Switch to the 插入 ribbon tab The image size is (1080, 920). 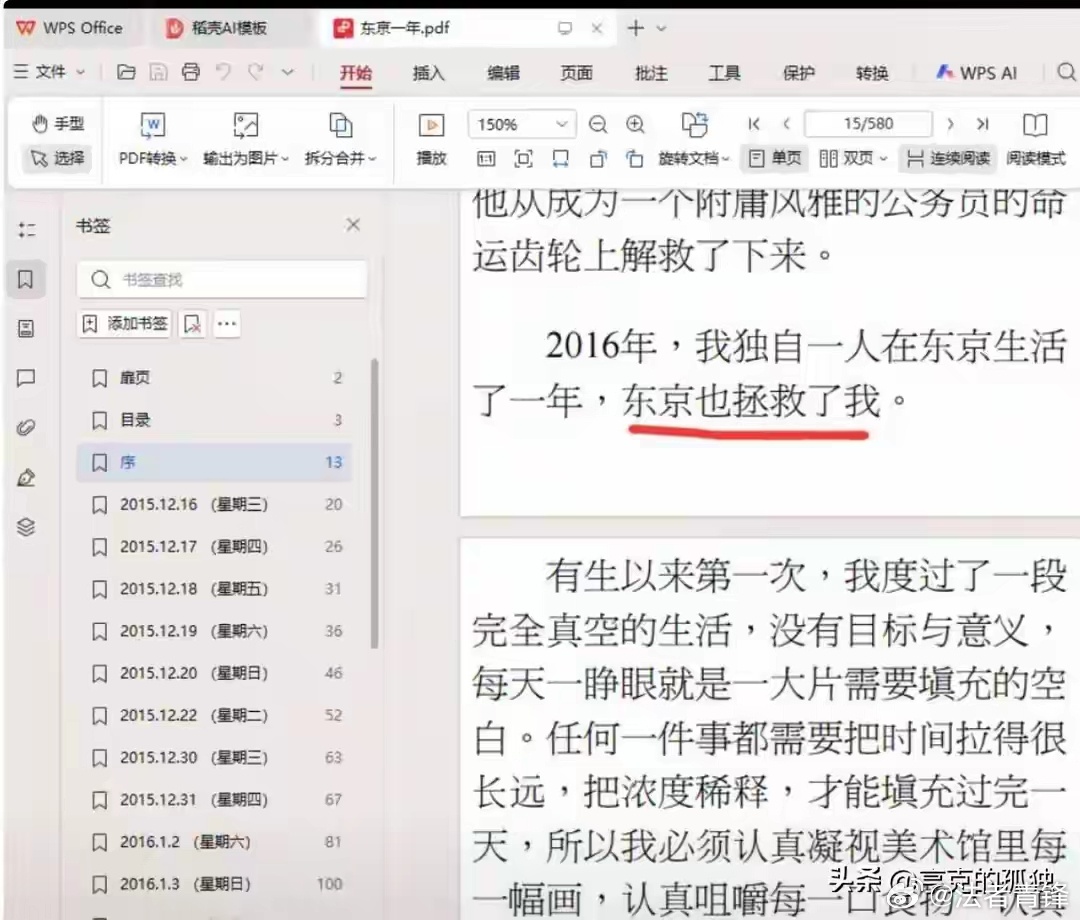pyautogui.click(x=428, y=72)
